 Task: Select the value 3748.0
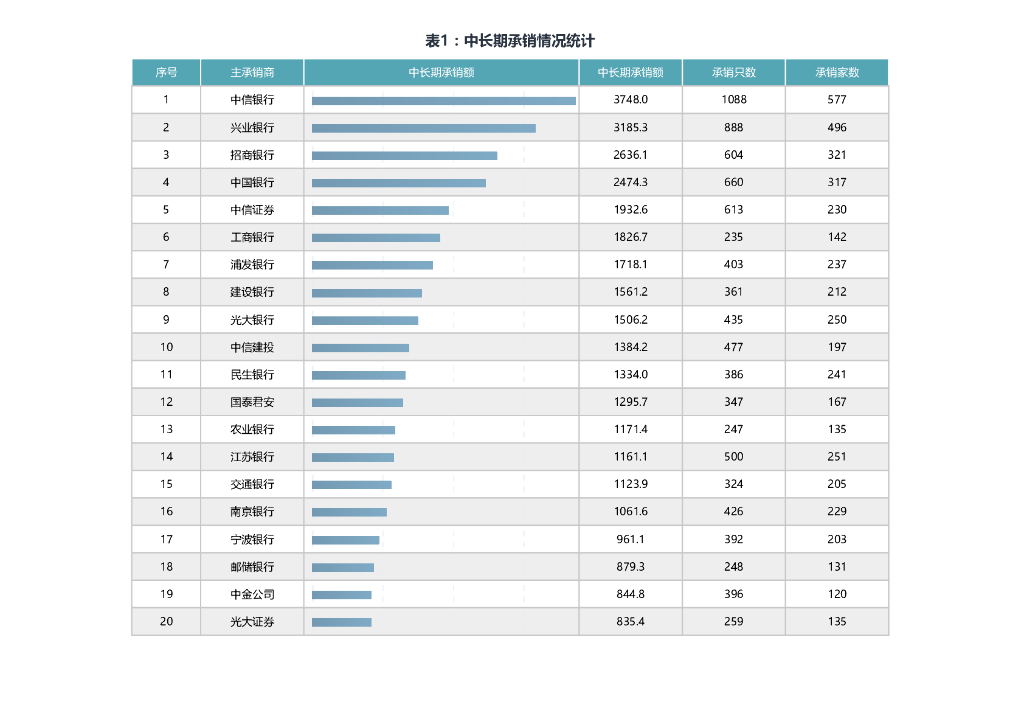click(630, 99)
